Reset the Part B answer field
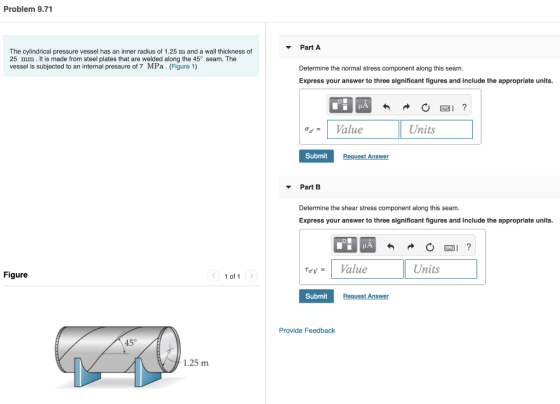560x404 pixels. pos(430,247)
